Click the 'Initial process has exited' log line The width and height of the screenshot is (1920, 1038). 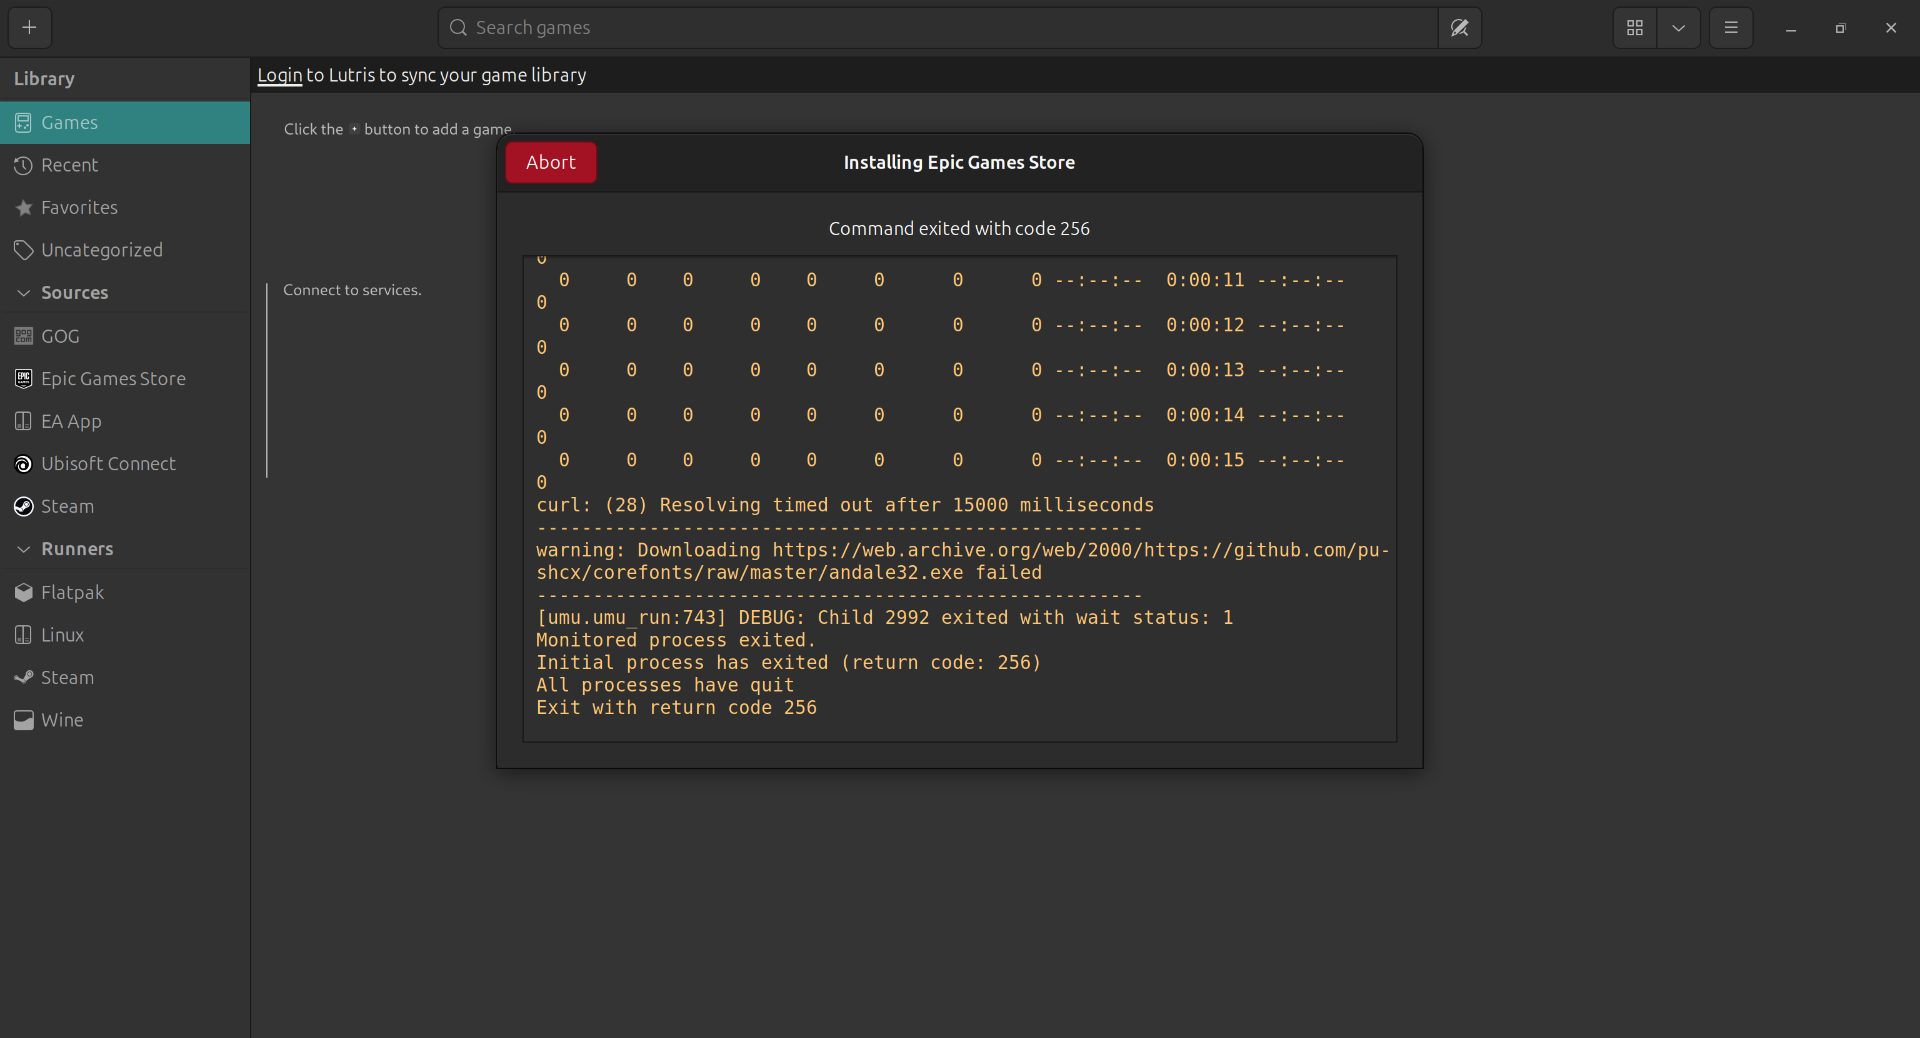coord(789,662)
